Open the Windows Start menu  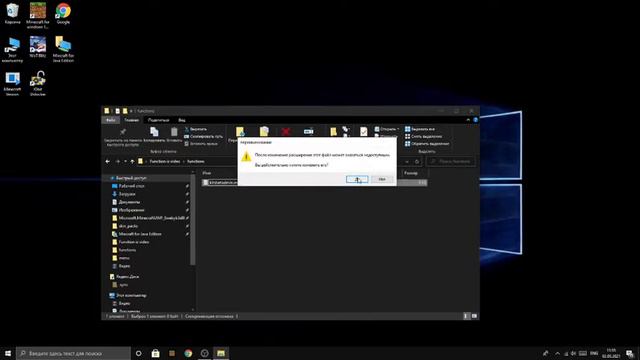click(8, 353)
